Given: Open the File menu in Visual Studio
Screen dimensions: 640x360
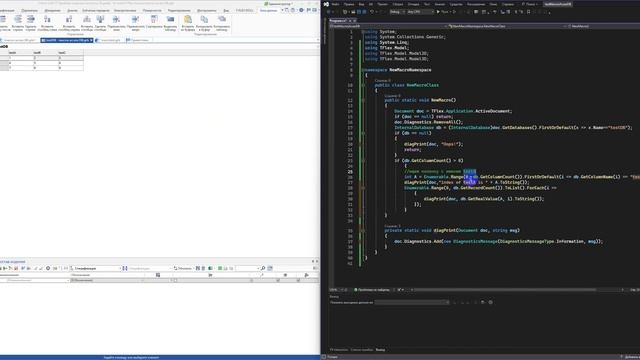Looking at the screenshot, I should 335,4.
